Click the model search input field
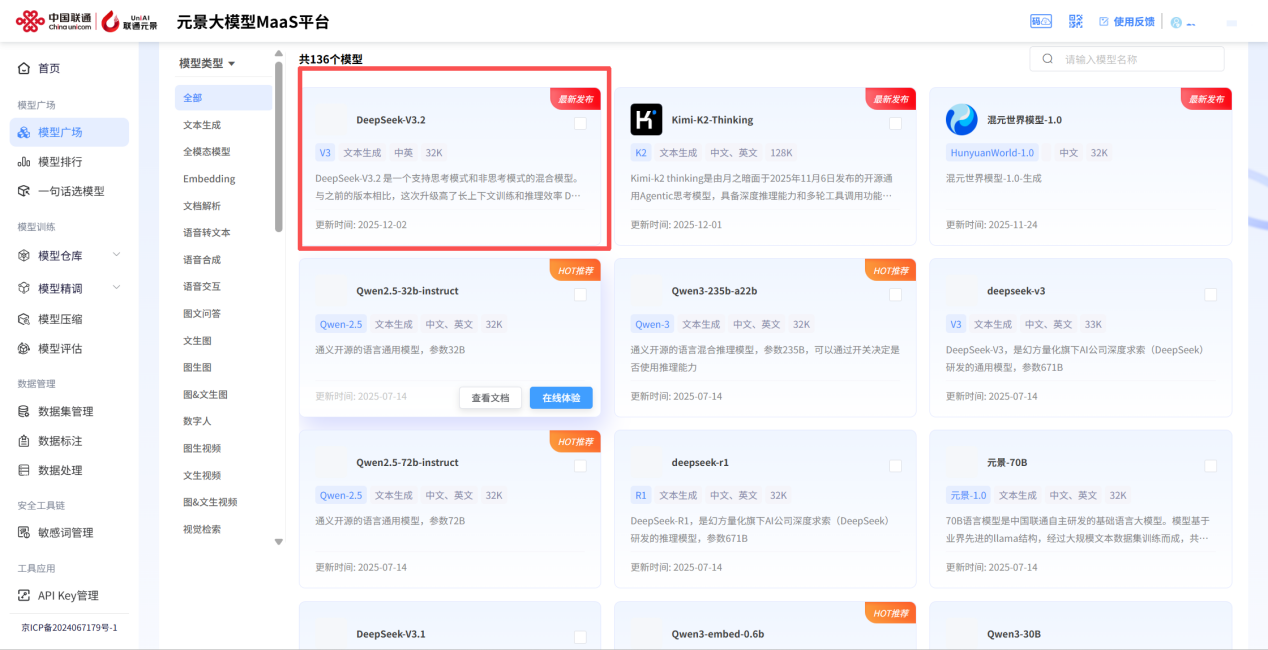 click(x=1127, y=59)
